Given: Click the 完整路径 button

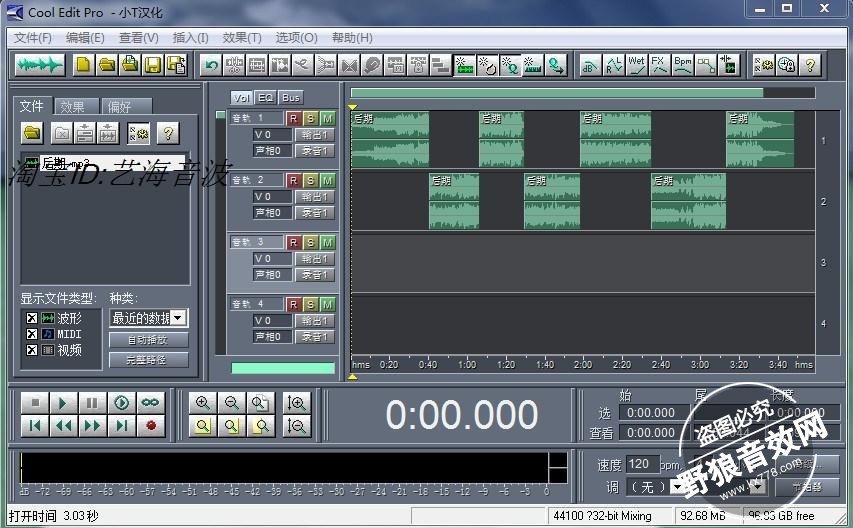Looking at the screenshot, I should point(149,360).
